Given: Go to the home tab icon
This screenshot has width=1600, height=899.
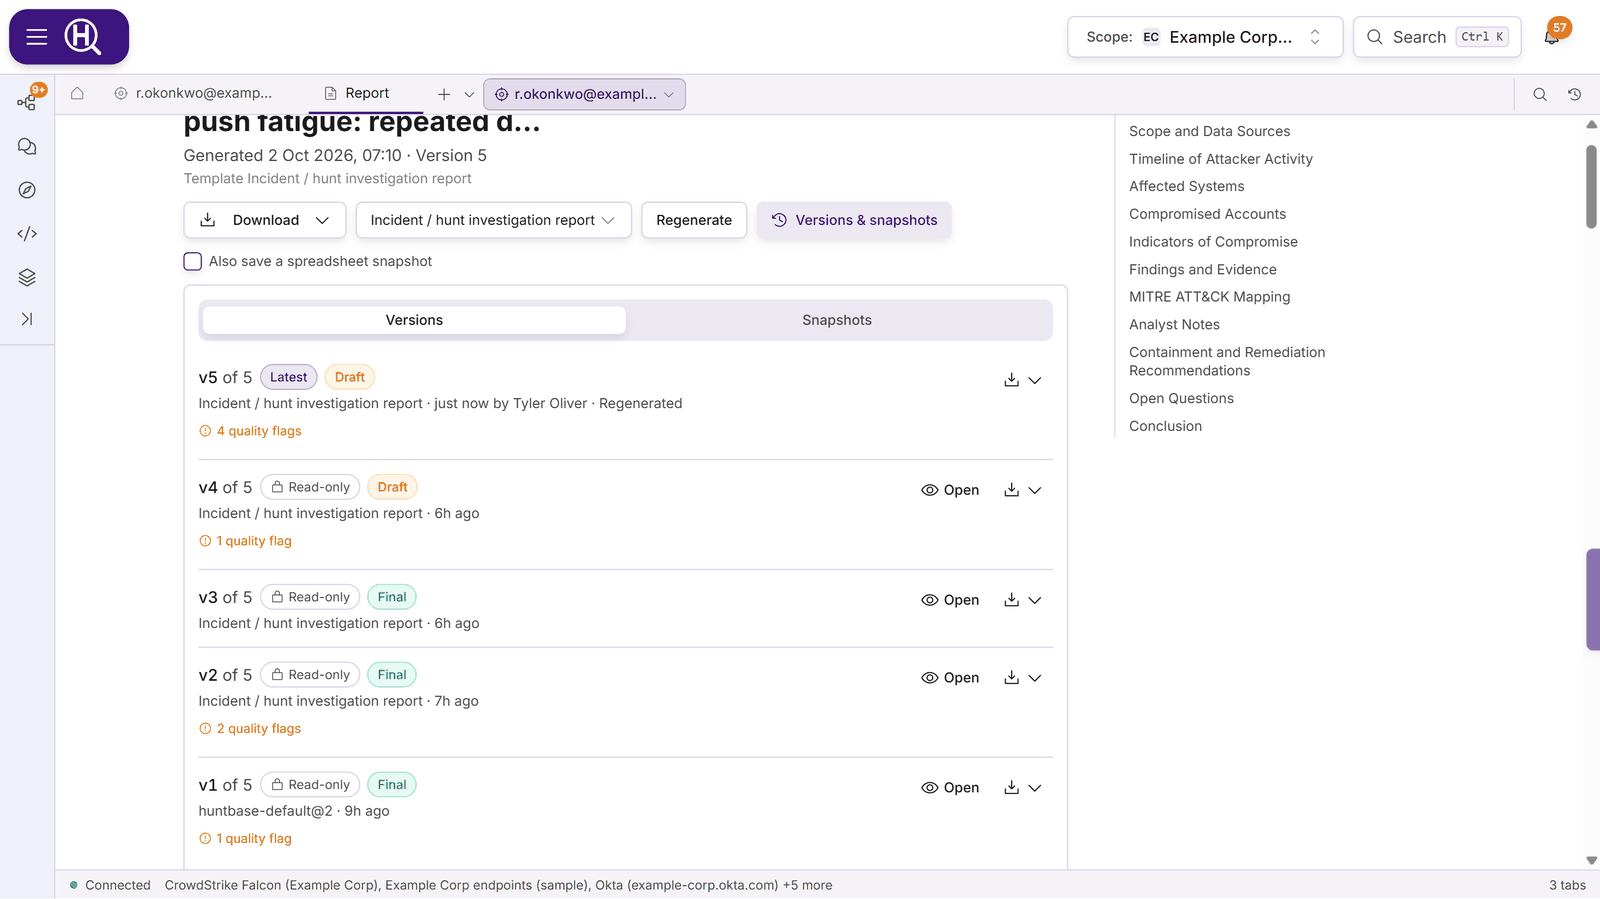Looking at the screenshot, I should tap(77, 93).
